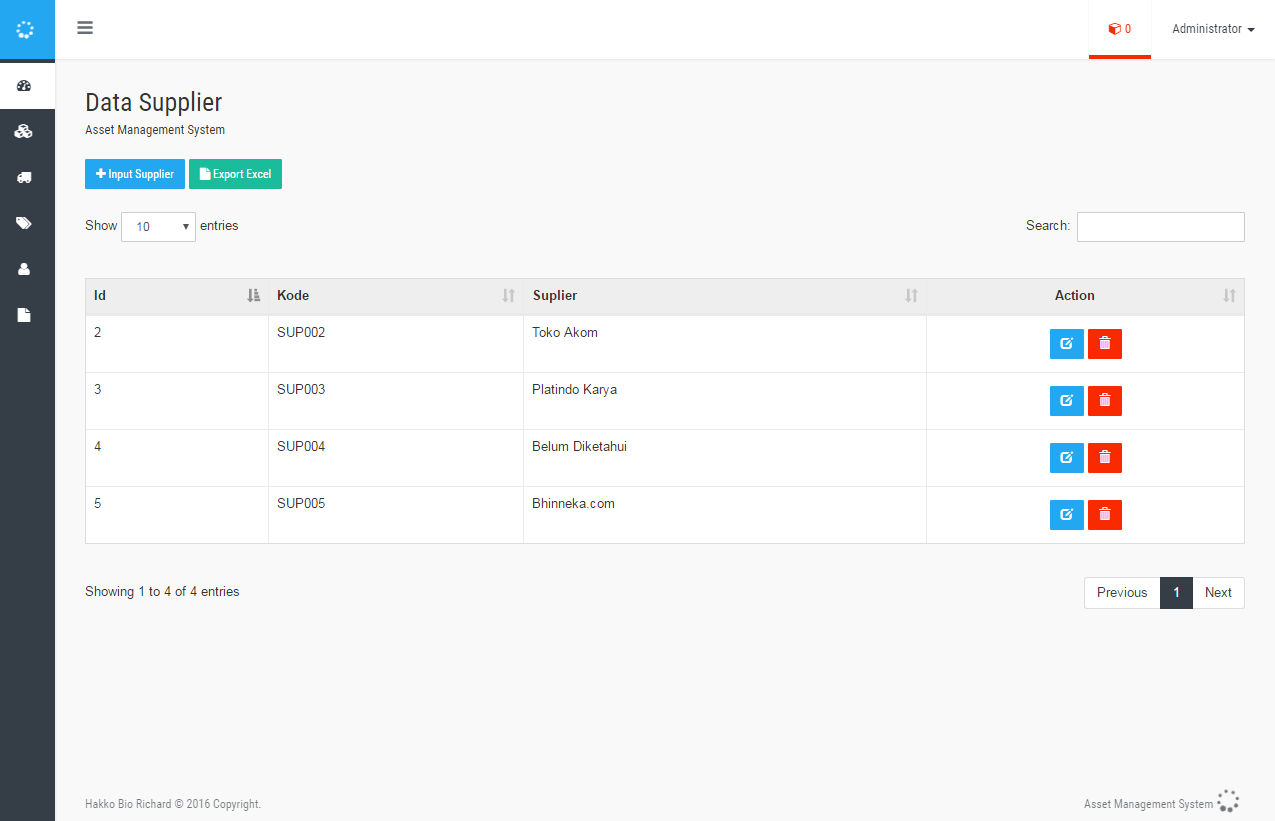
Task: Sort table by Id column
Action: point(177,296)
